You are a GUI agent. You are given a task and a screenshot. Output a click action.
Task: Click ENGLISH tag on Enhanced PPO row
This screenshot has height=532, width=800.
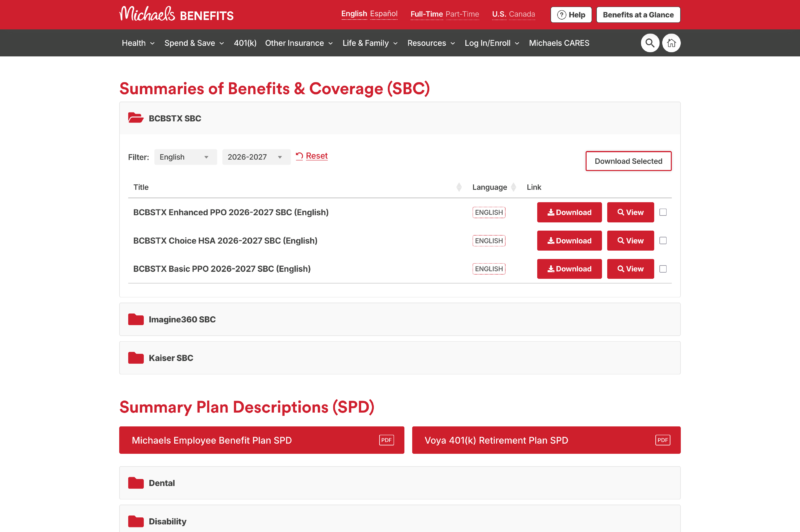[x=489, y=212]
